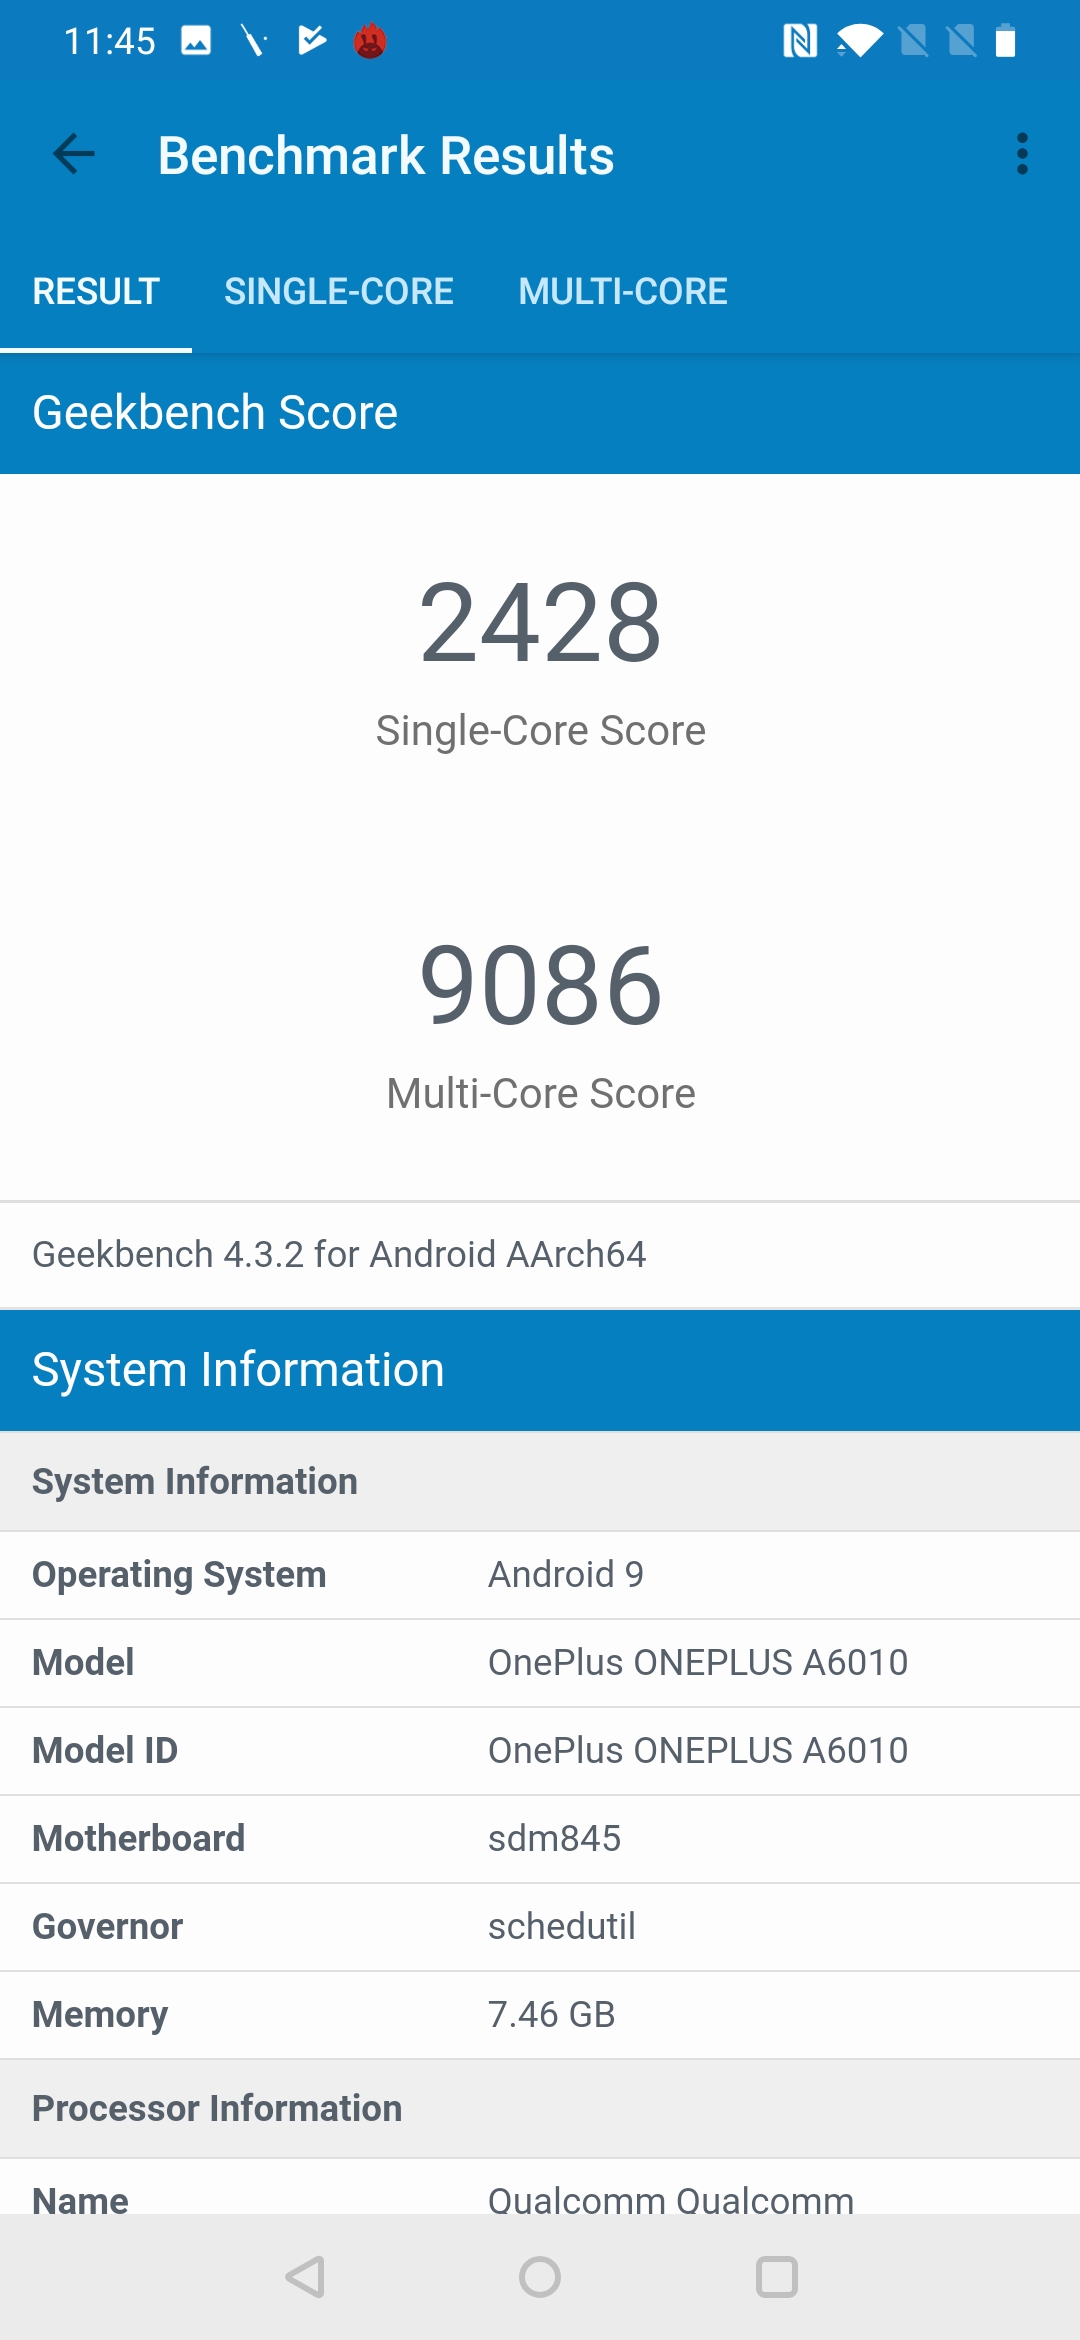
Task: Tap the Model ID label
Action: 105,1751
